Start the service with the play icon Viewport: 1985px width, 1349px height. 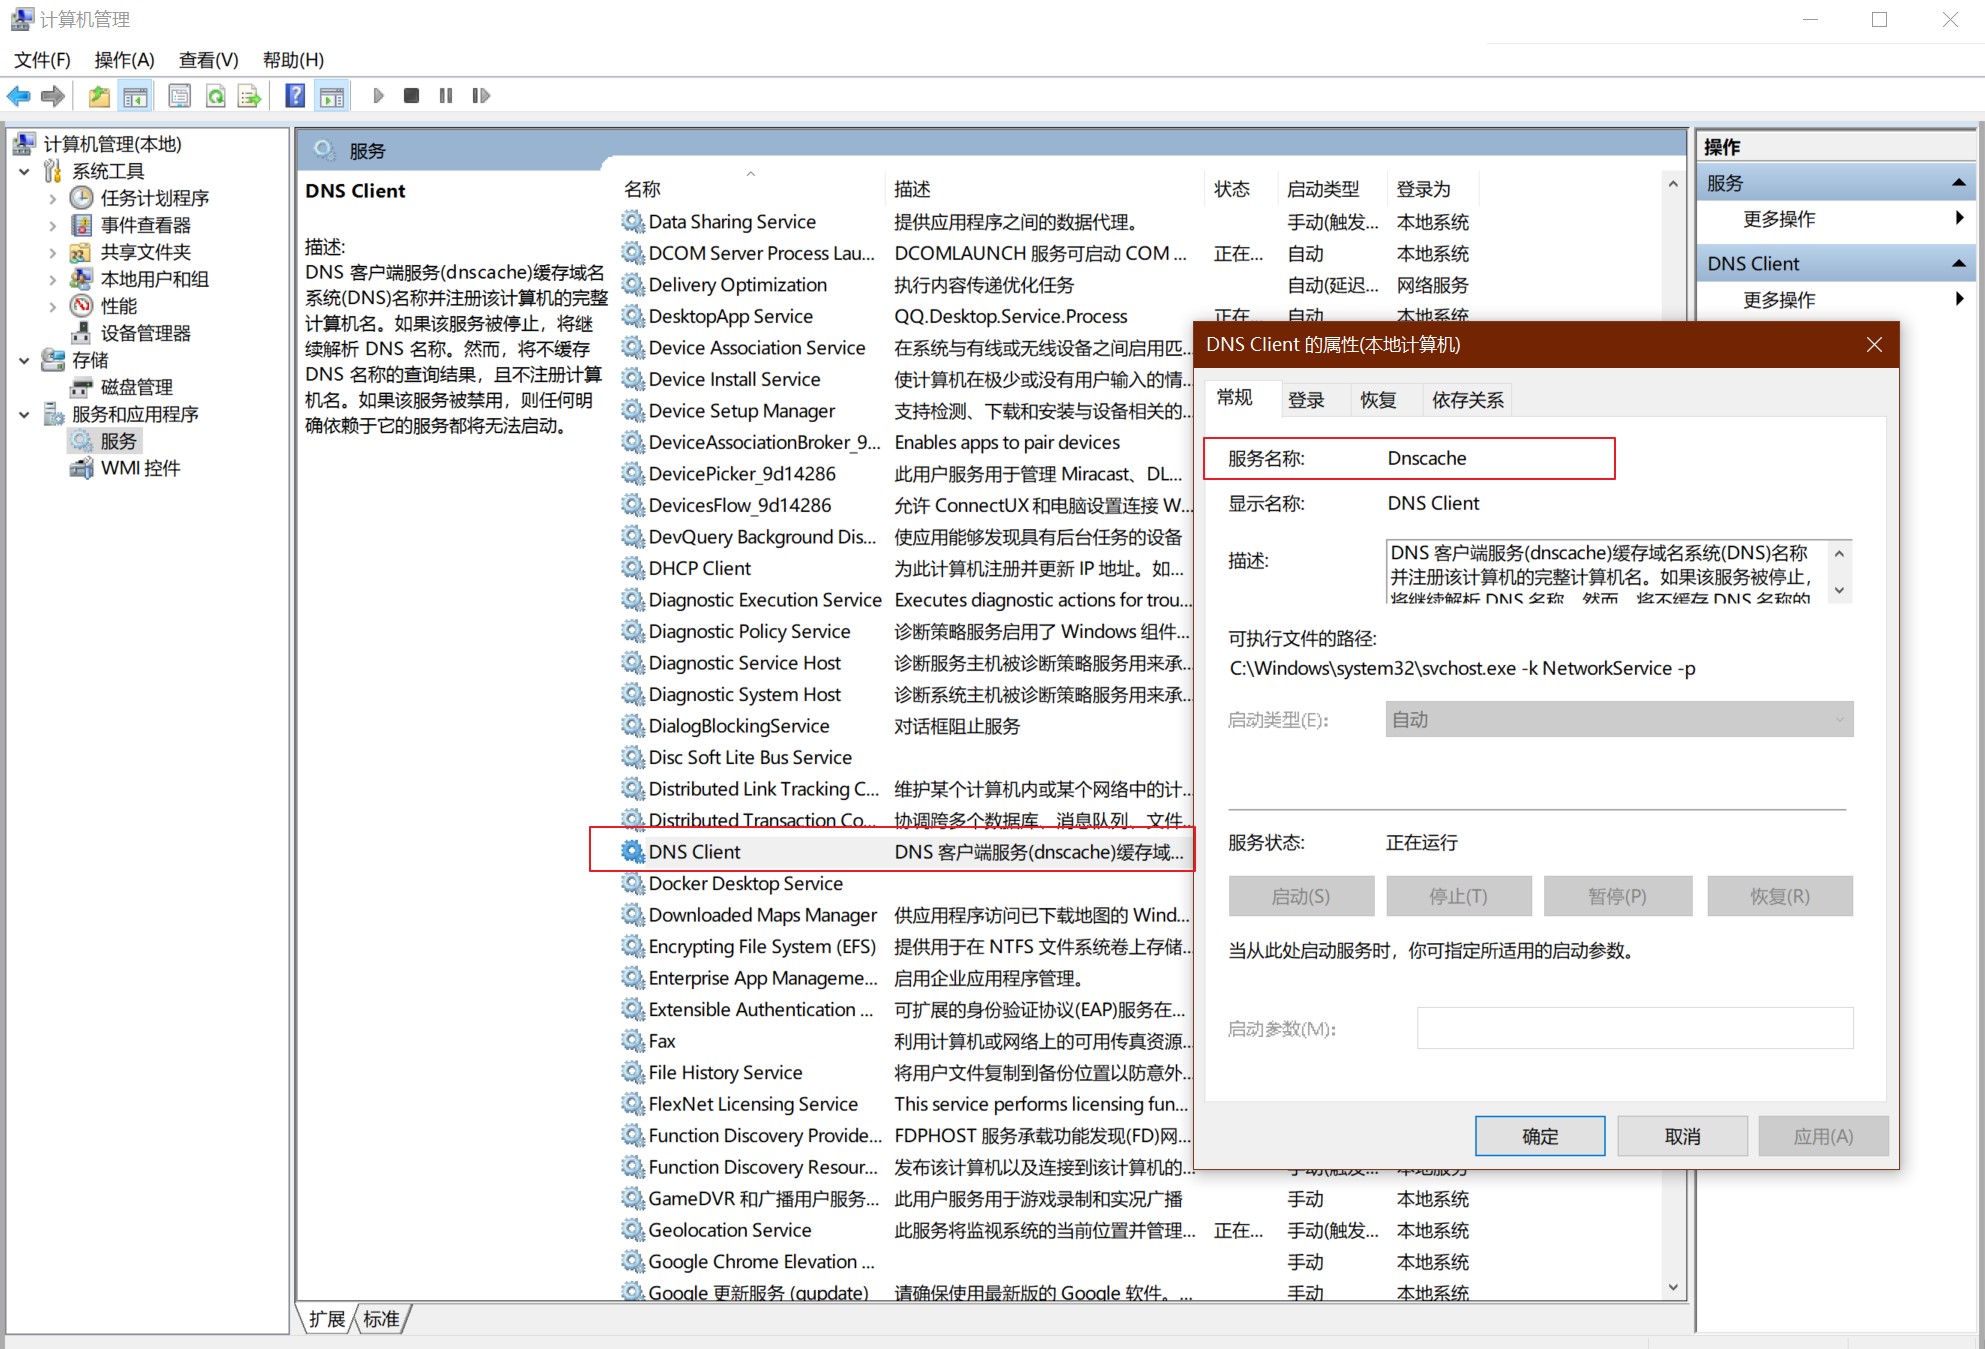coord(378,95)
